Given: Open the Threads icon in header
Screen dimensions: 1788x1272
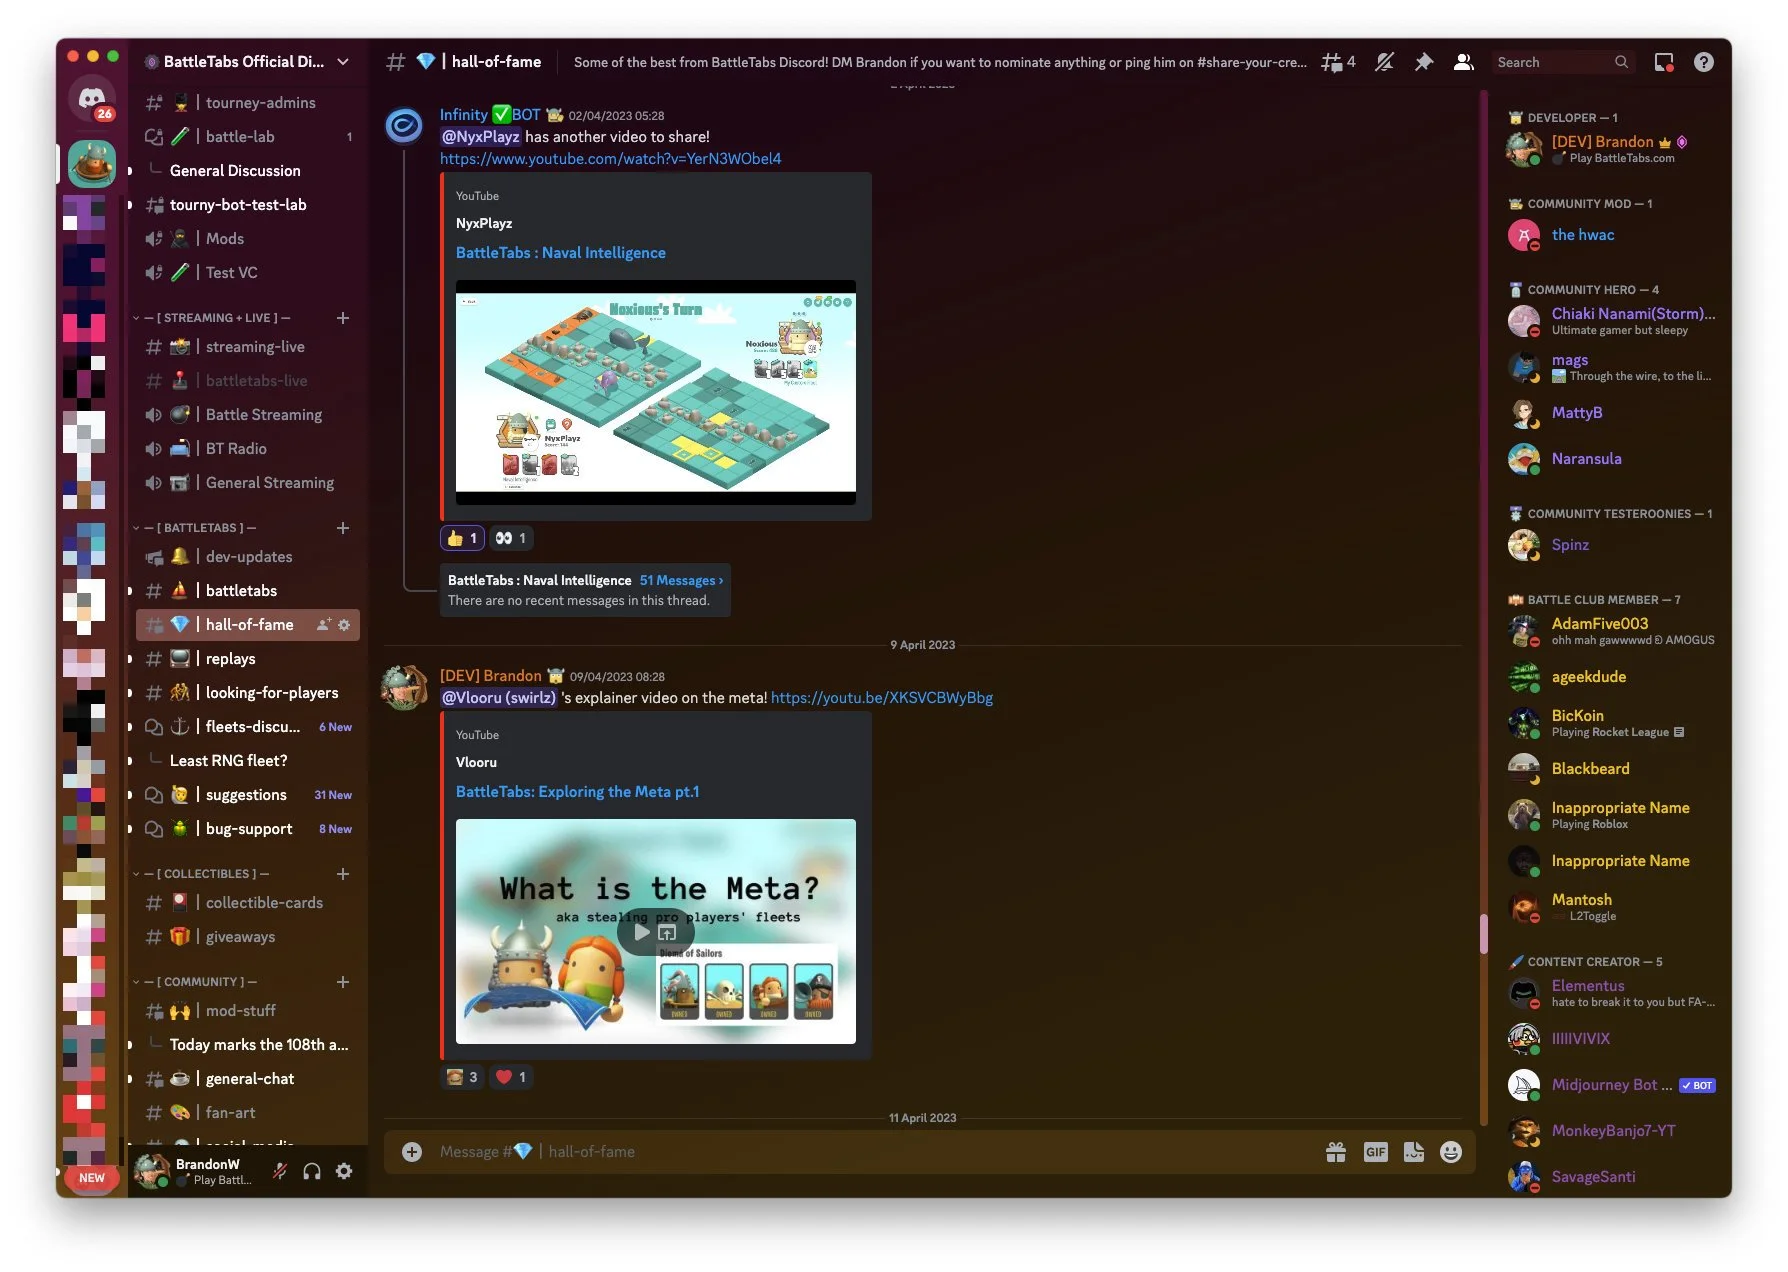Looking at the screenshot, I should pos(1337,62).
